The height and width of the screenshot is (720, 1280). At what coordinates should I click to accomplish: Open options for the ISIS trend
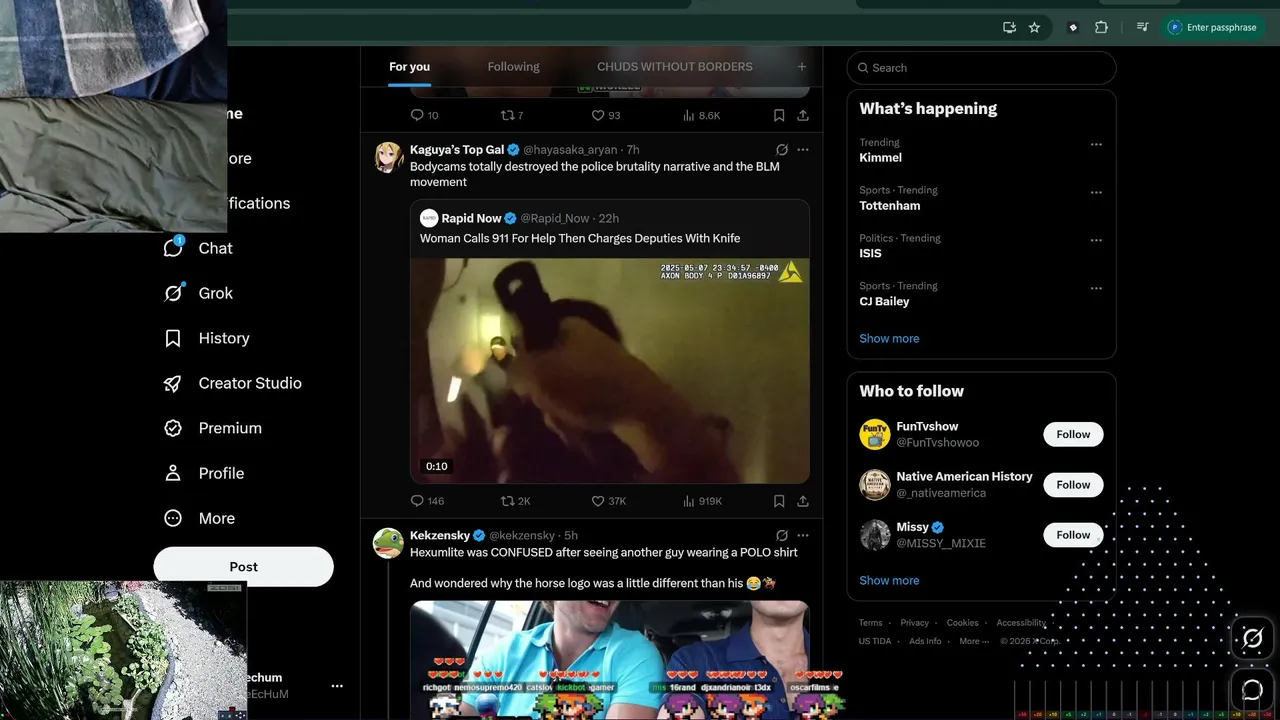[x=1096, y=240]
